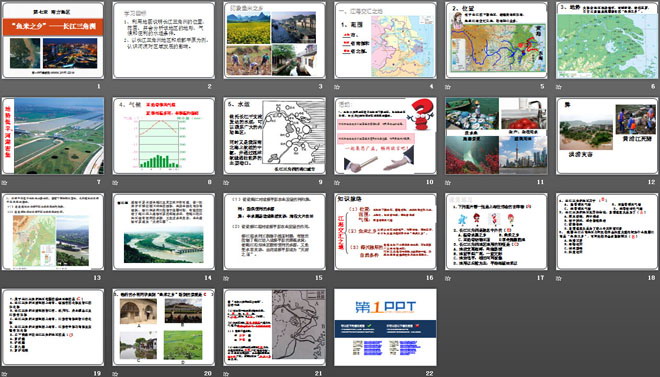
Task: Click the animation star icon under slide 4
Action: click(x=337, y=87)
